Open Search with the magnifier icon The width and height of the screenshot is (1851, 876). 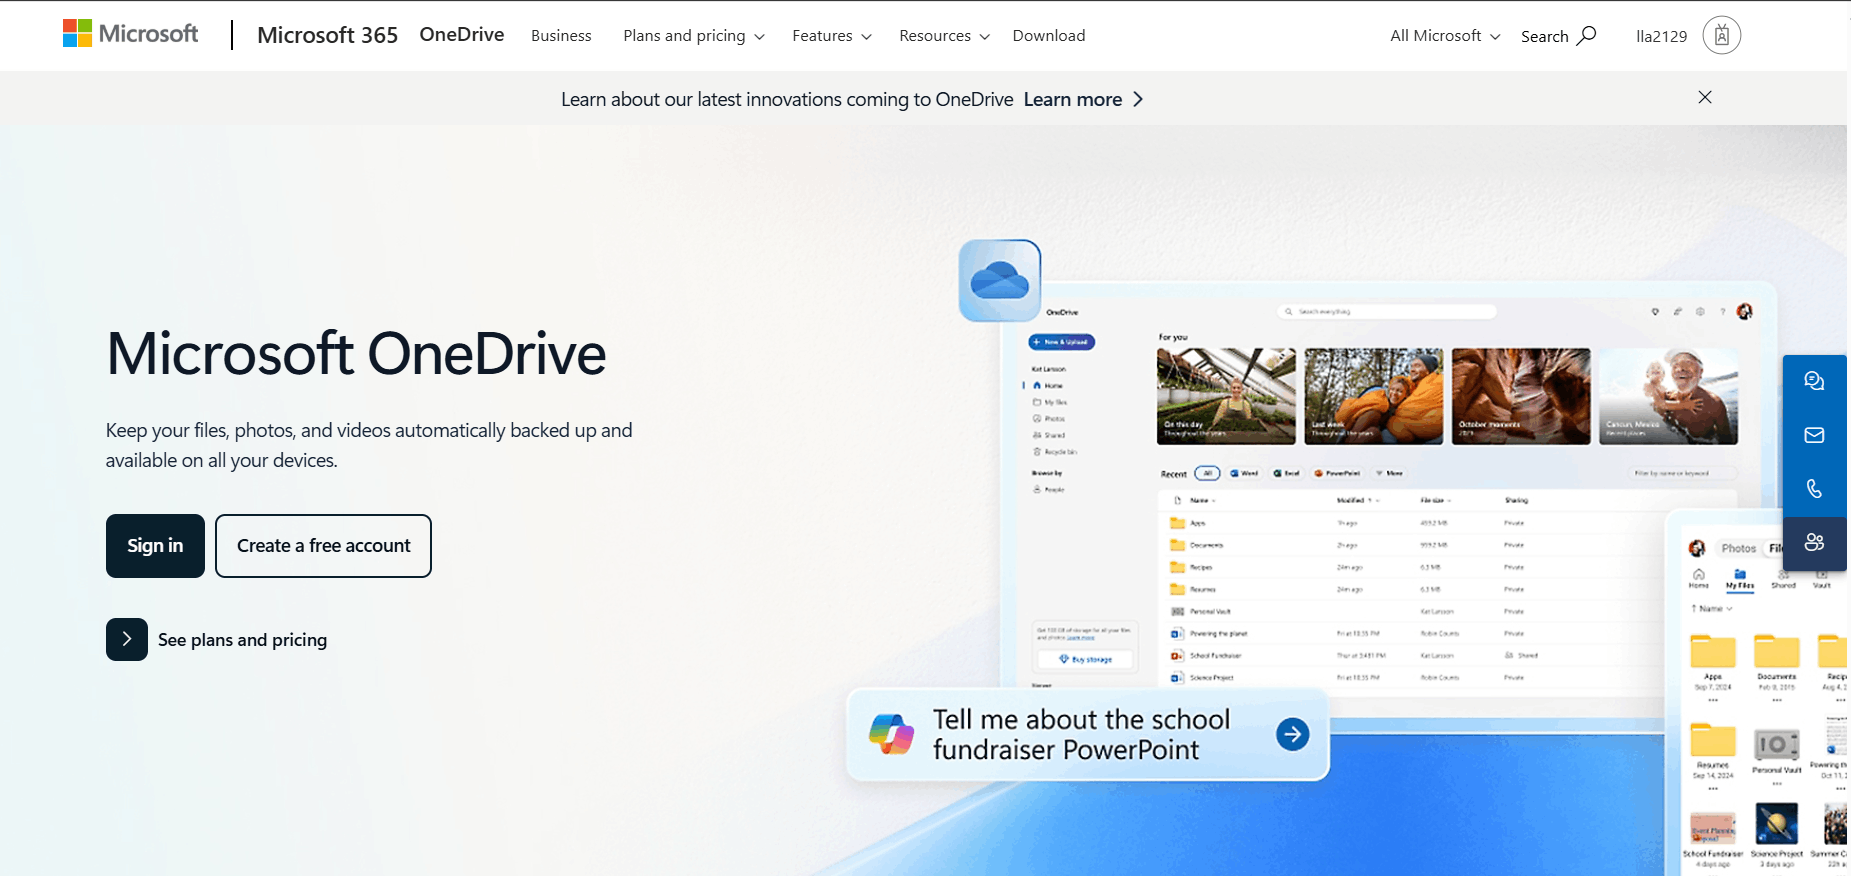1558,36
